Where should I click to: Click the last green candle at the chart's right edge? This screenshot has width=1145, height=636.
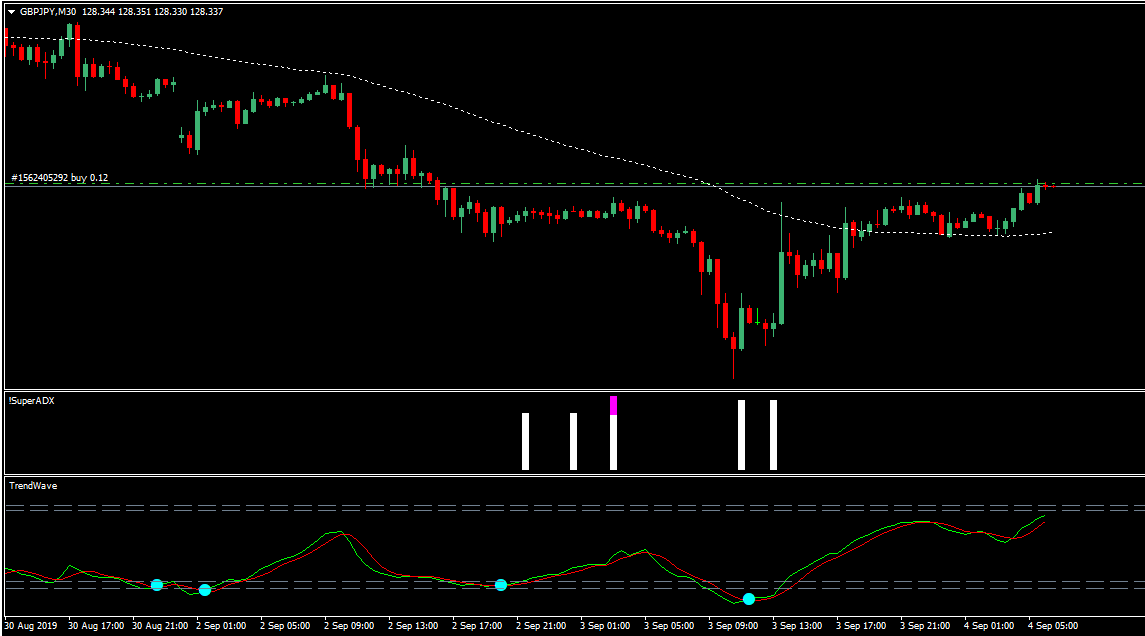click(x=1038, y=193)
